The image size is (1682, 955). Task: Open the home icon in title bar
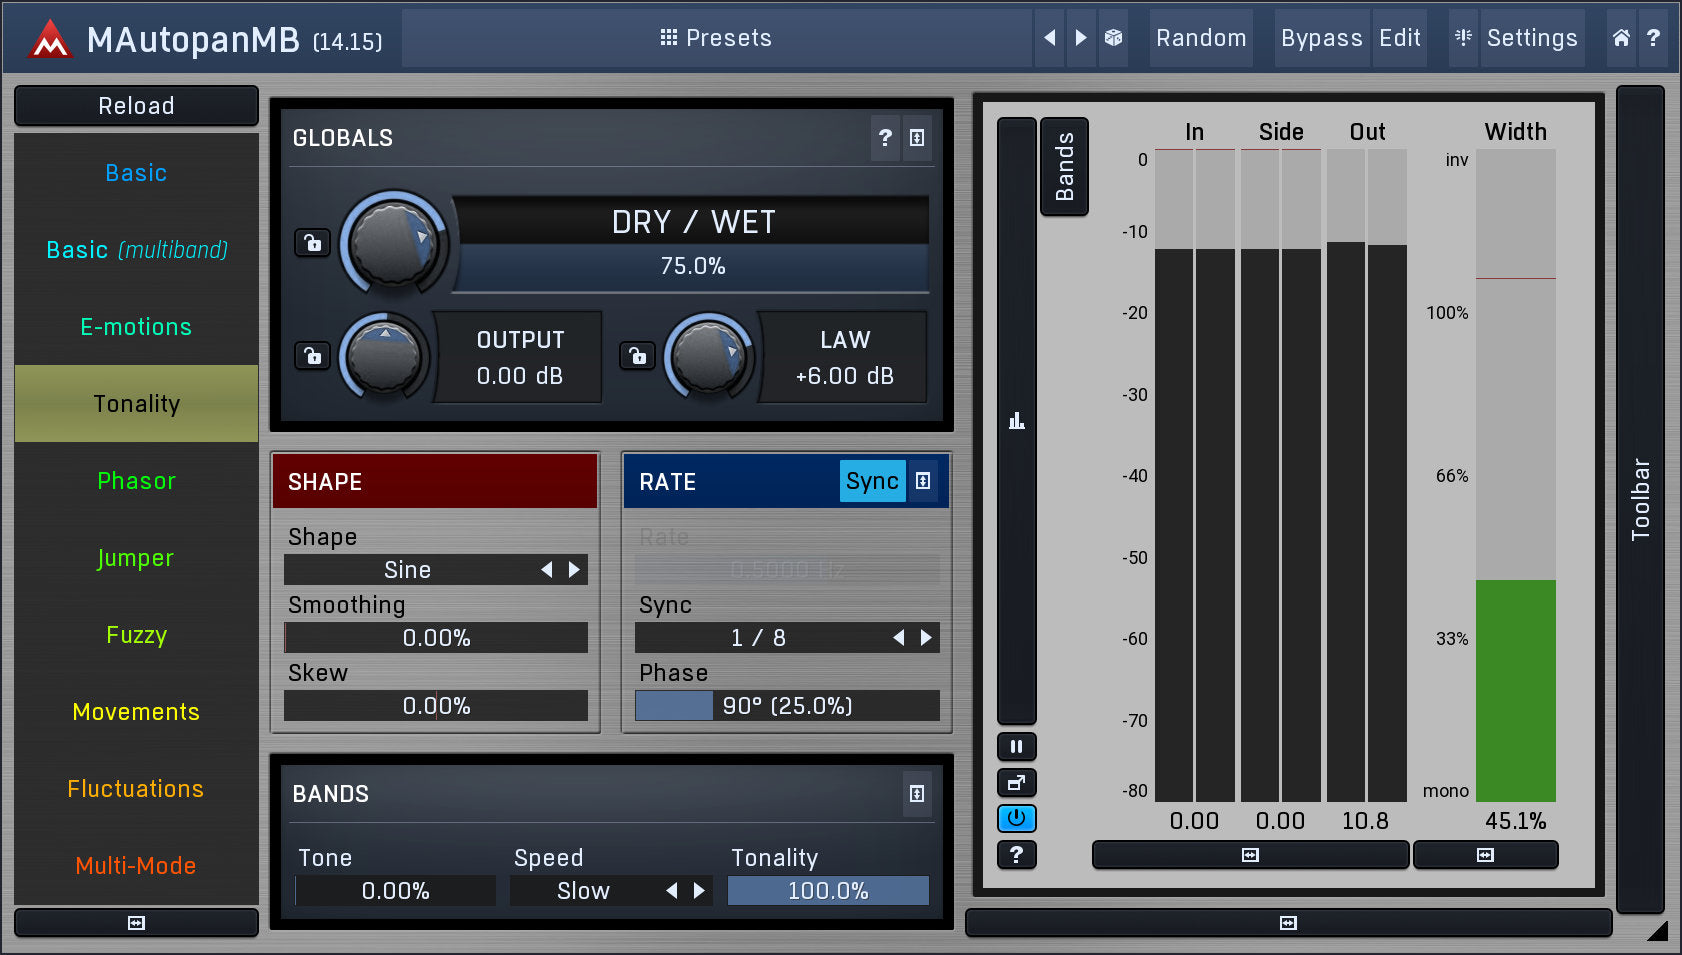point(1621,38)
